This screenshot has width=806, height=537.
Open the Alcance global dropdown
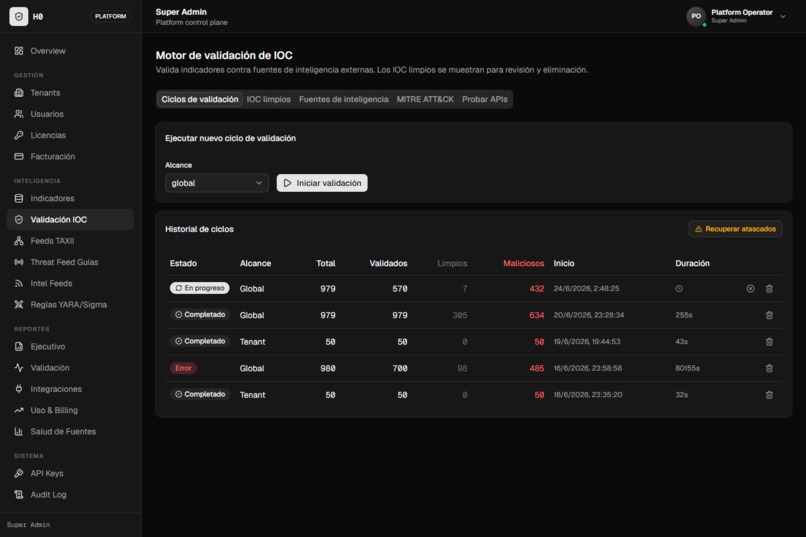[x=216, y=183]
